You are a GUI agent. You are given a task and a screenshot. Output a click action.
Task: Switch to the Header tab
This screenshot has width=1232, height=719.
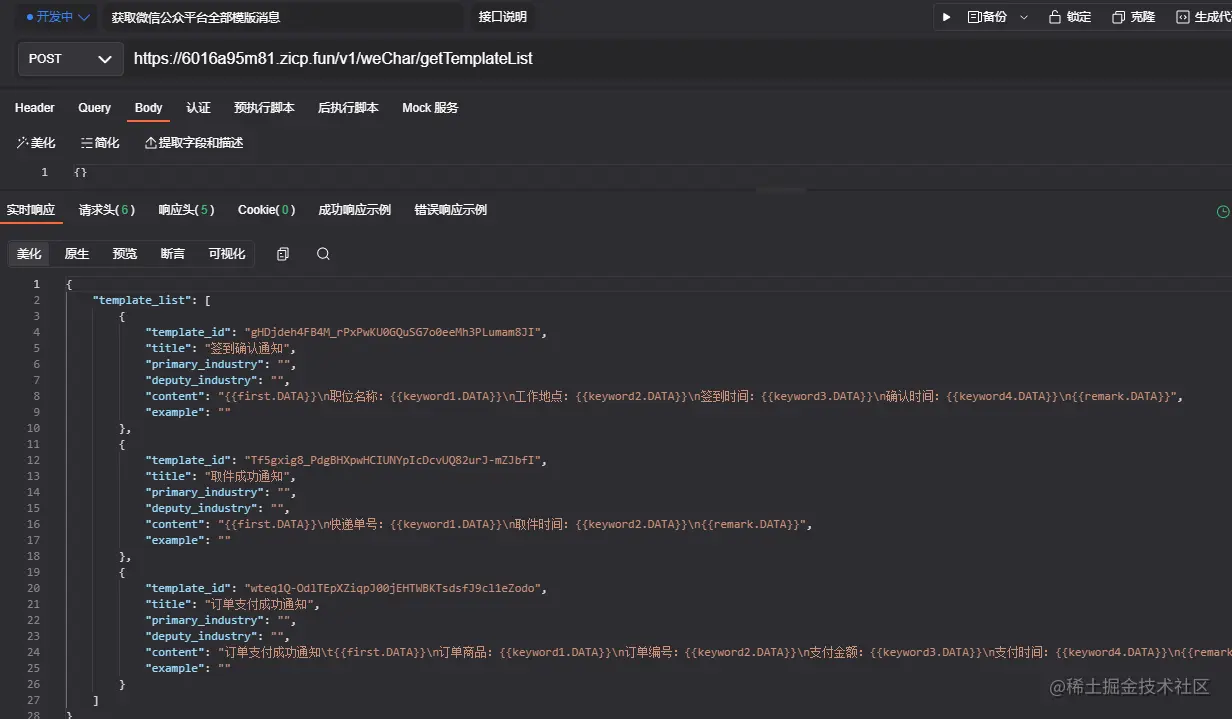click(35, 108)
